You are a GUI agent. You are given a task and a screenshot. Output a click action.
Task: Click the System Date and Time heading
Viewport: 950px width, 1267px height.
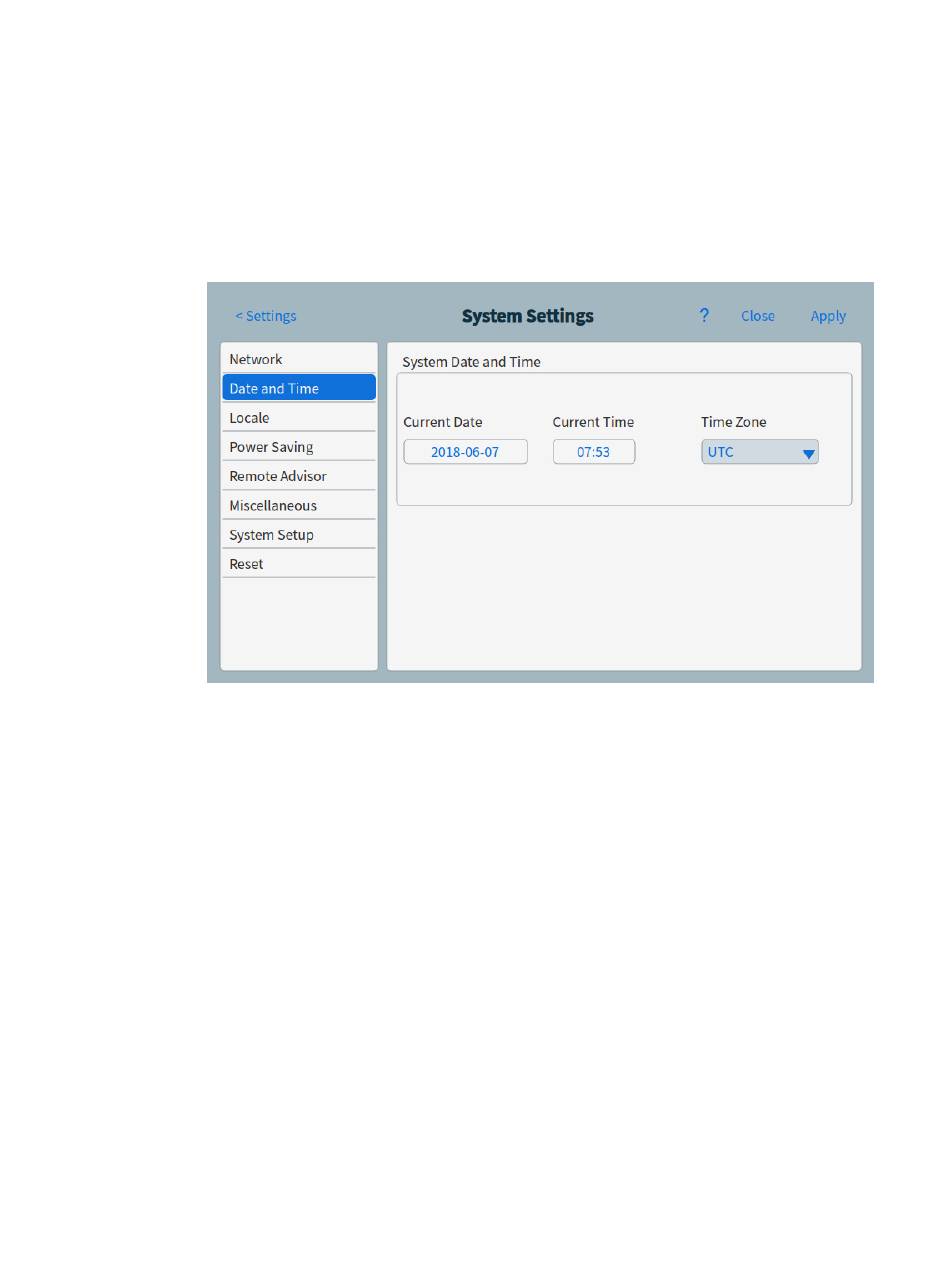471,361
